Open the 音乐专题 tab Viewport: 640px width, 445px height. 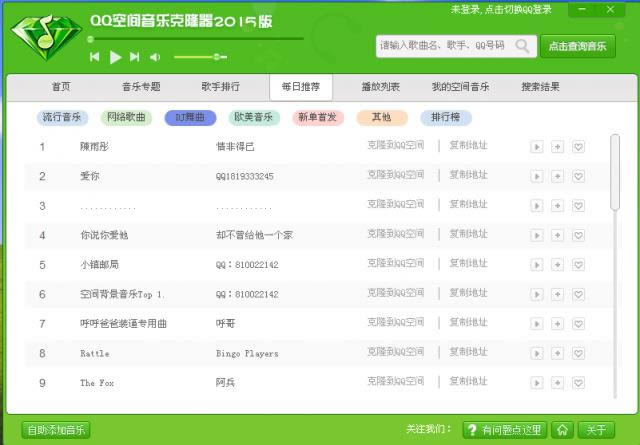[141, 87]
